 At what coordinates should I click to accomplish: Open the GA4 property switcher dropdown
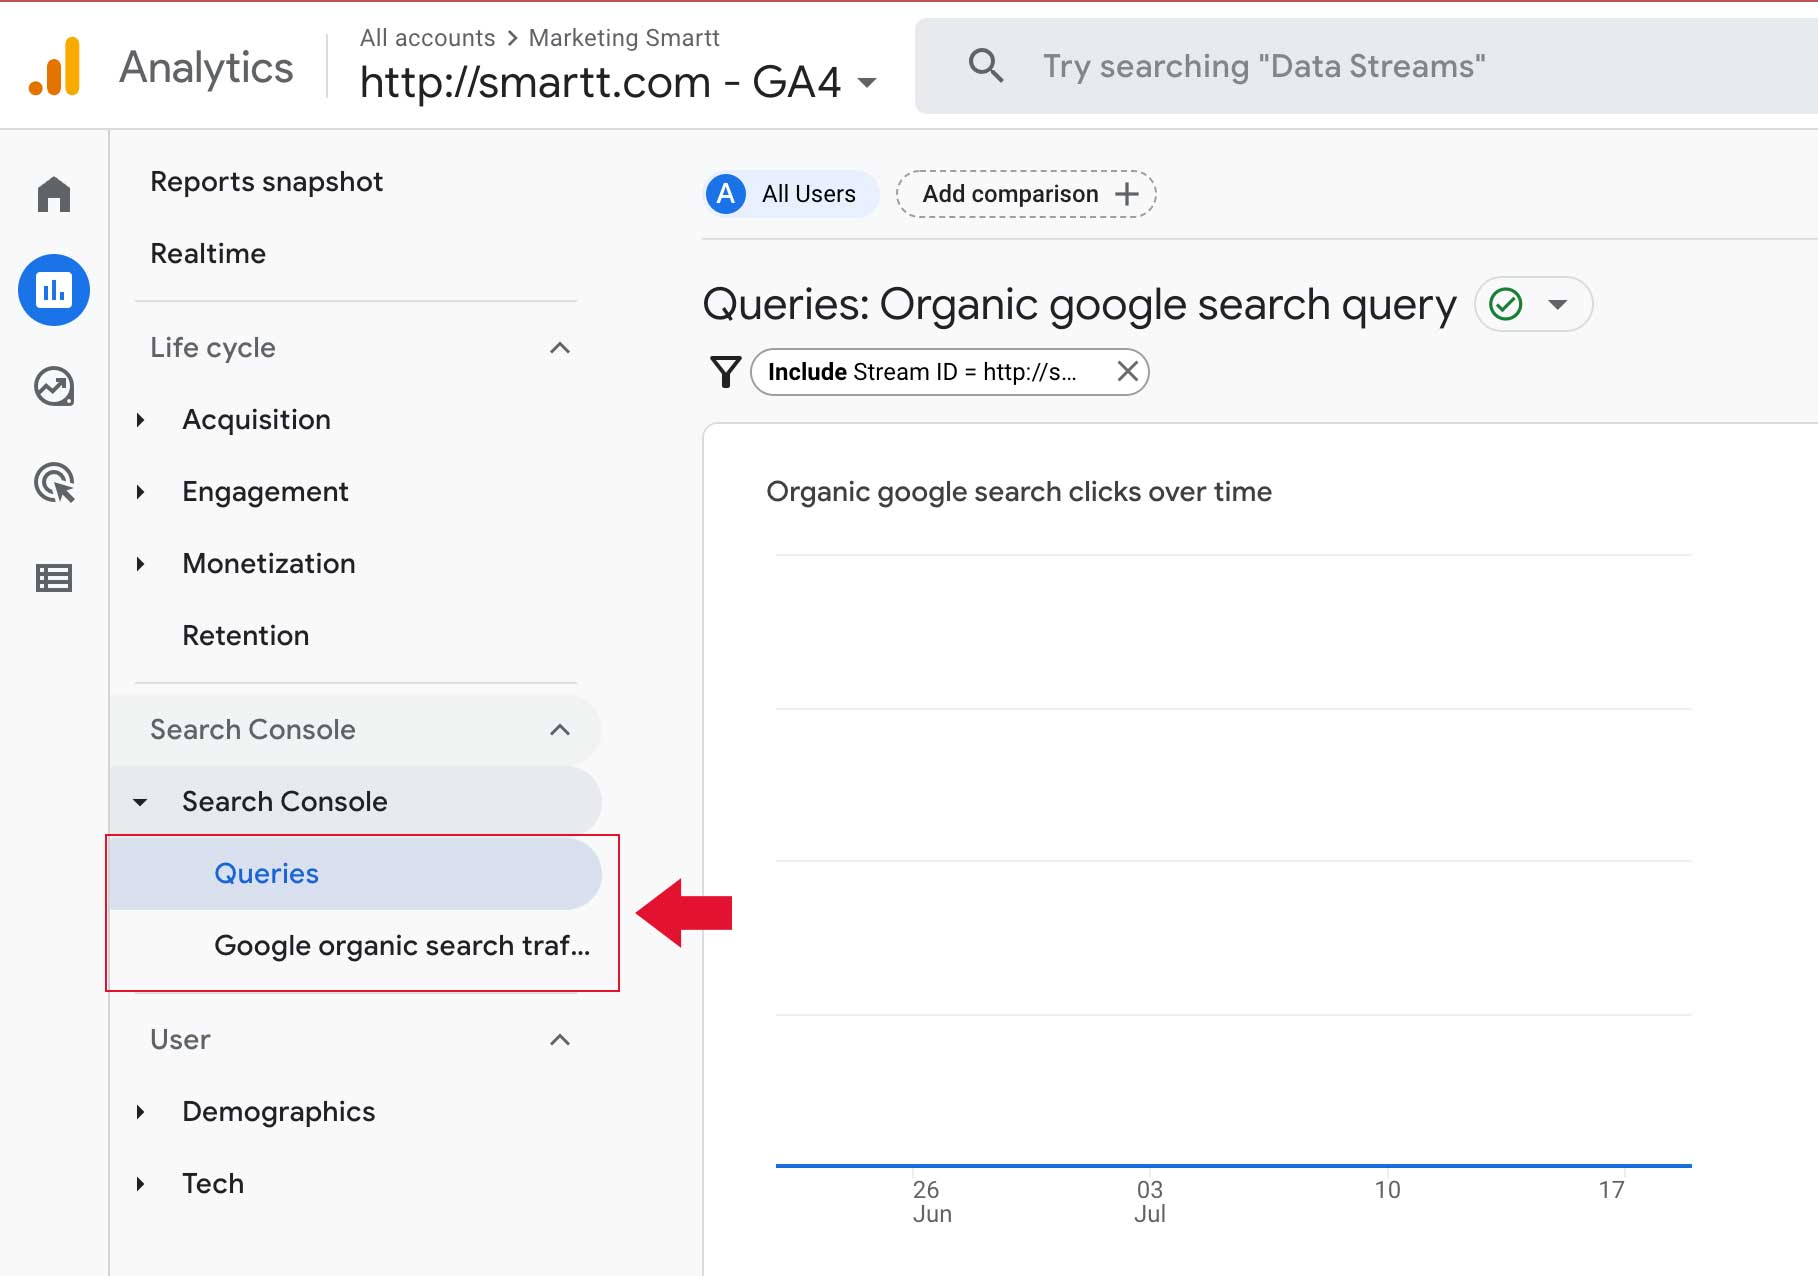coord(866,84)
